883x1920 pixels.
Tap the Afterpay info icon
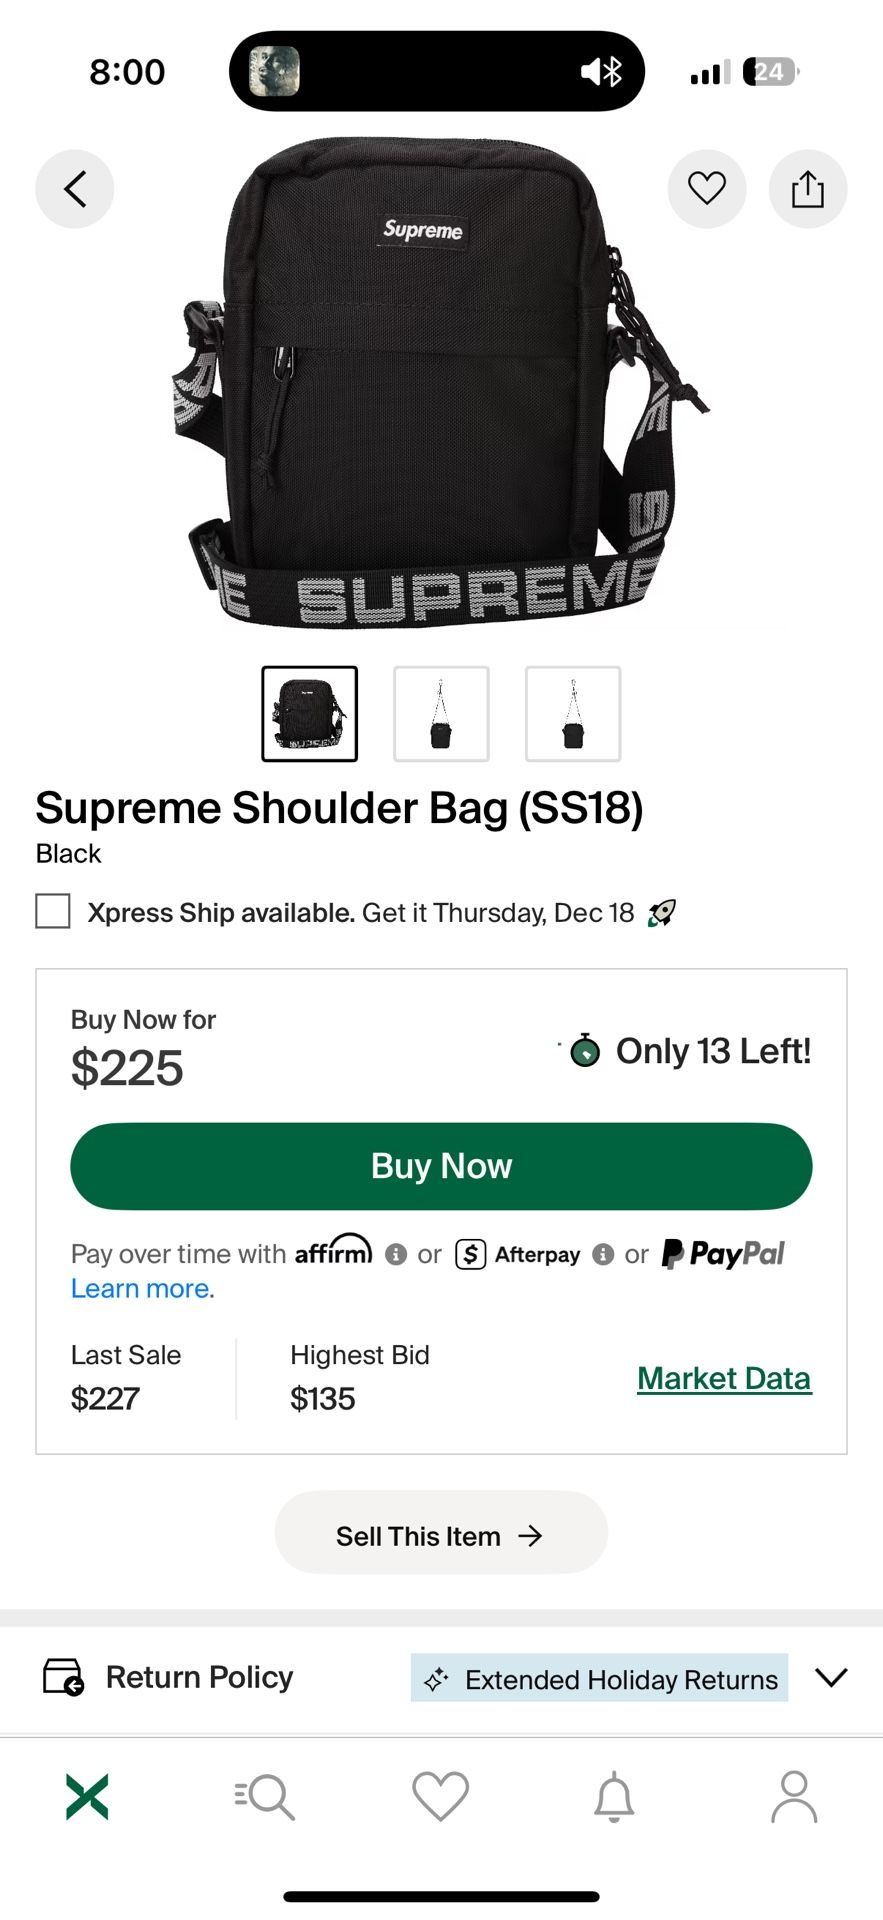coord(603,1254)
